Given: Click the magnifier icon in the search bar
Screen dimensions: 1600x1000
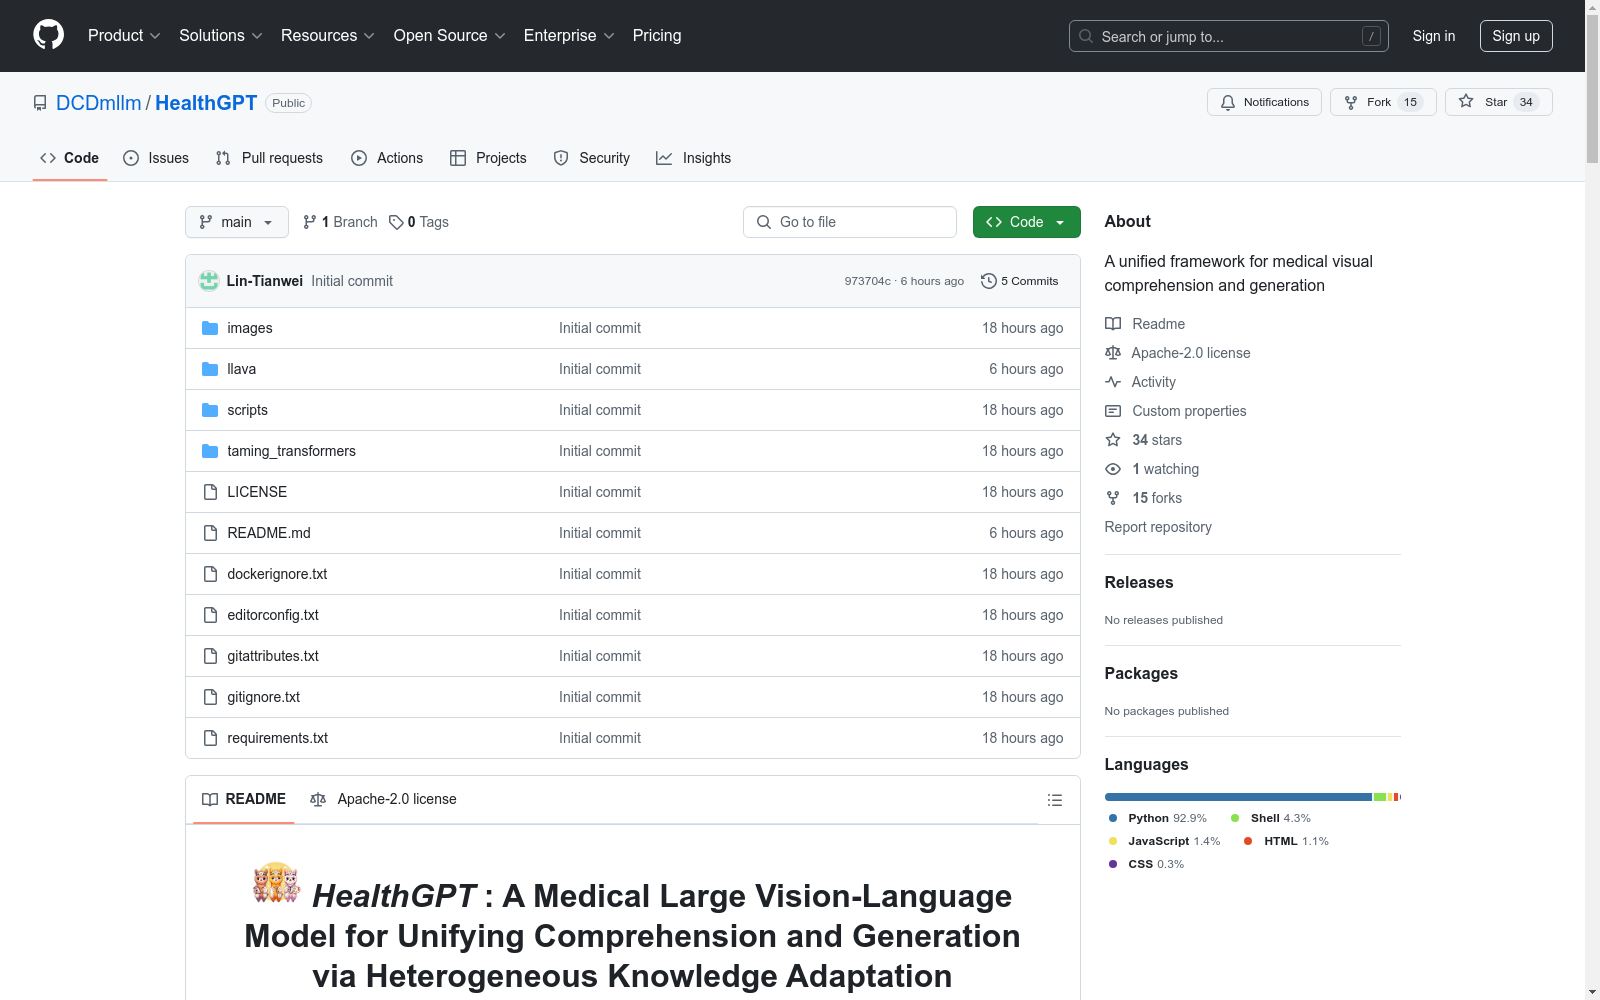Looking at the screenshot, I should [1086, 36].
